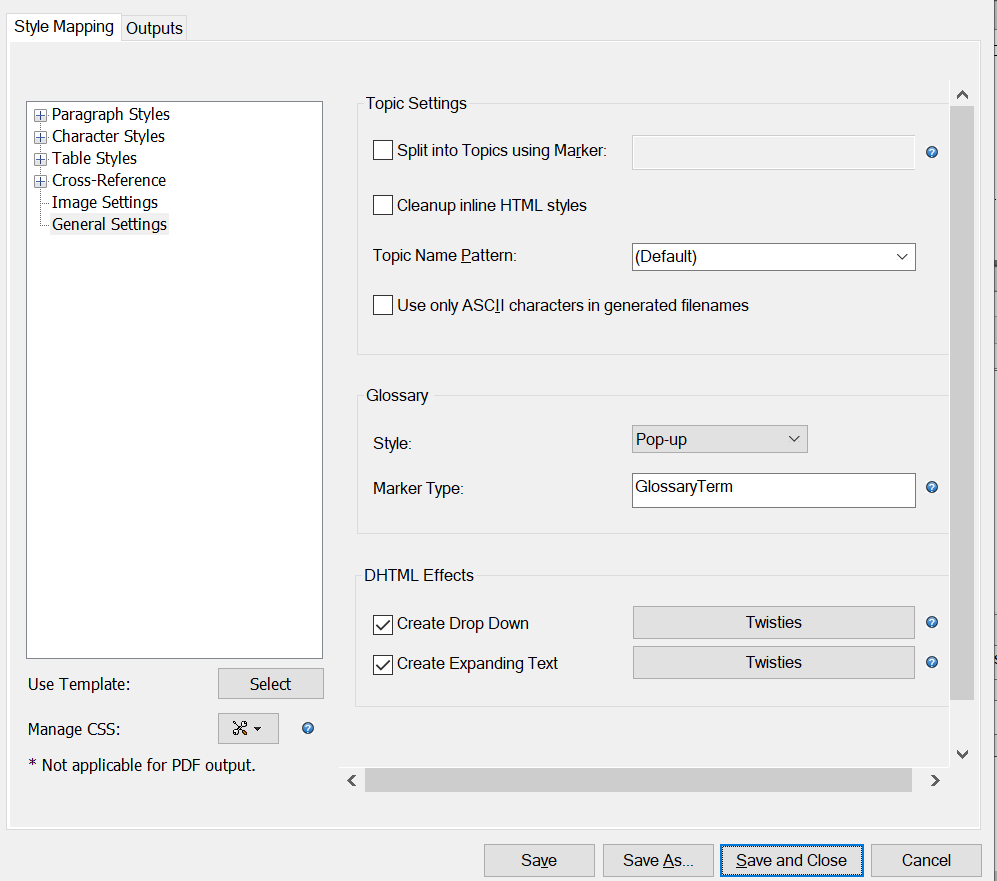Screen dimensions: 997x881
Task: Open the Topic Name Pattern dropdown
Action: 774,256
